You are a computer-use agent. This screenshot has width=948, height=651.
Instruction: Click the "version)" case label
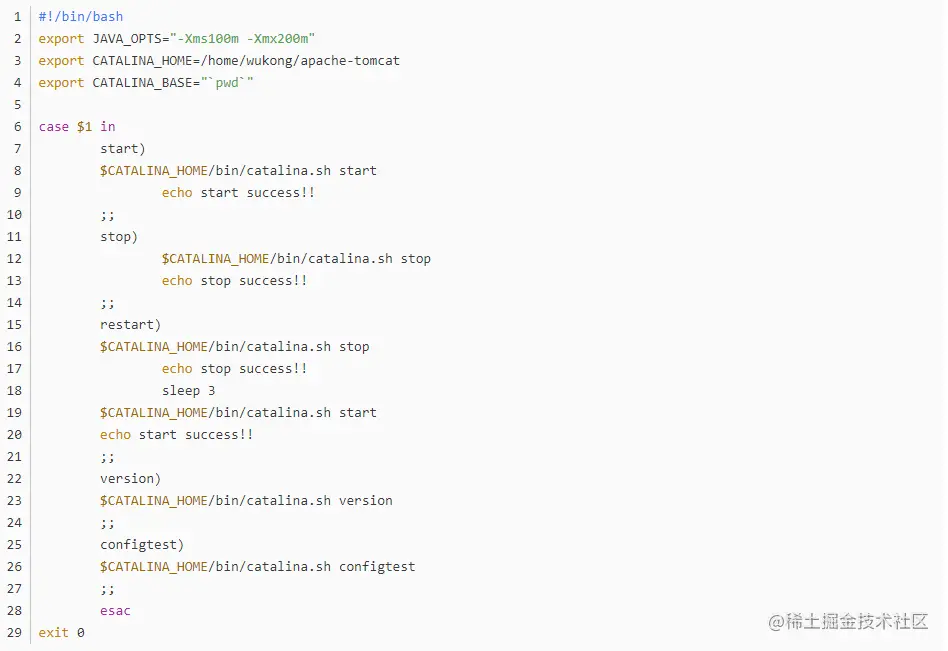point(130,479)
